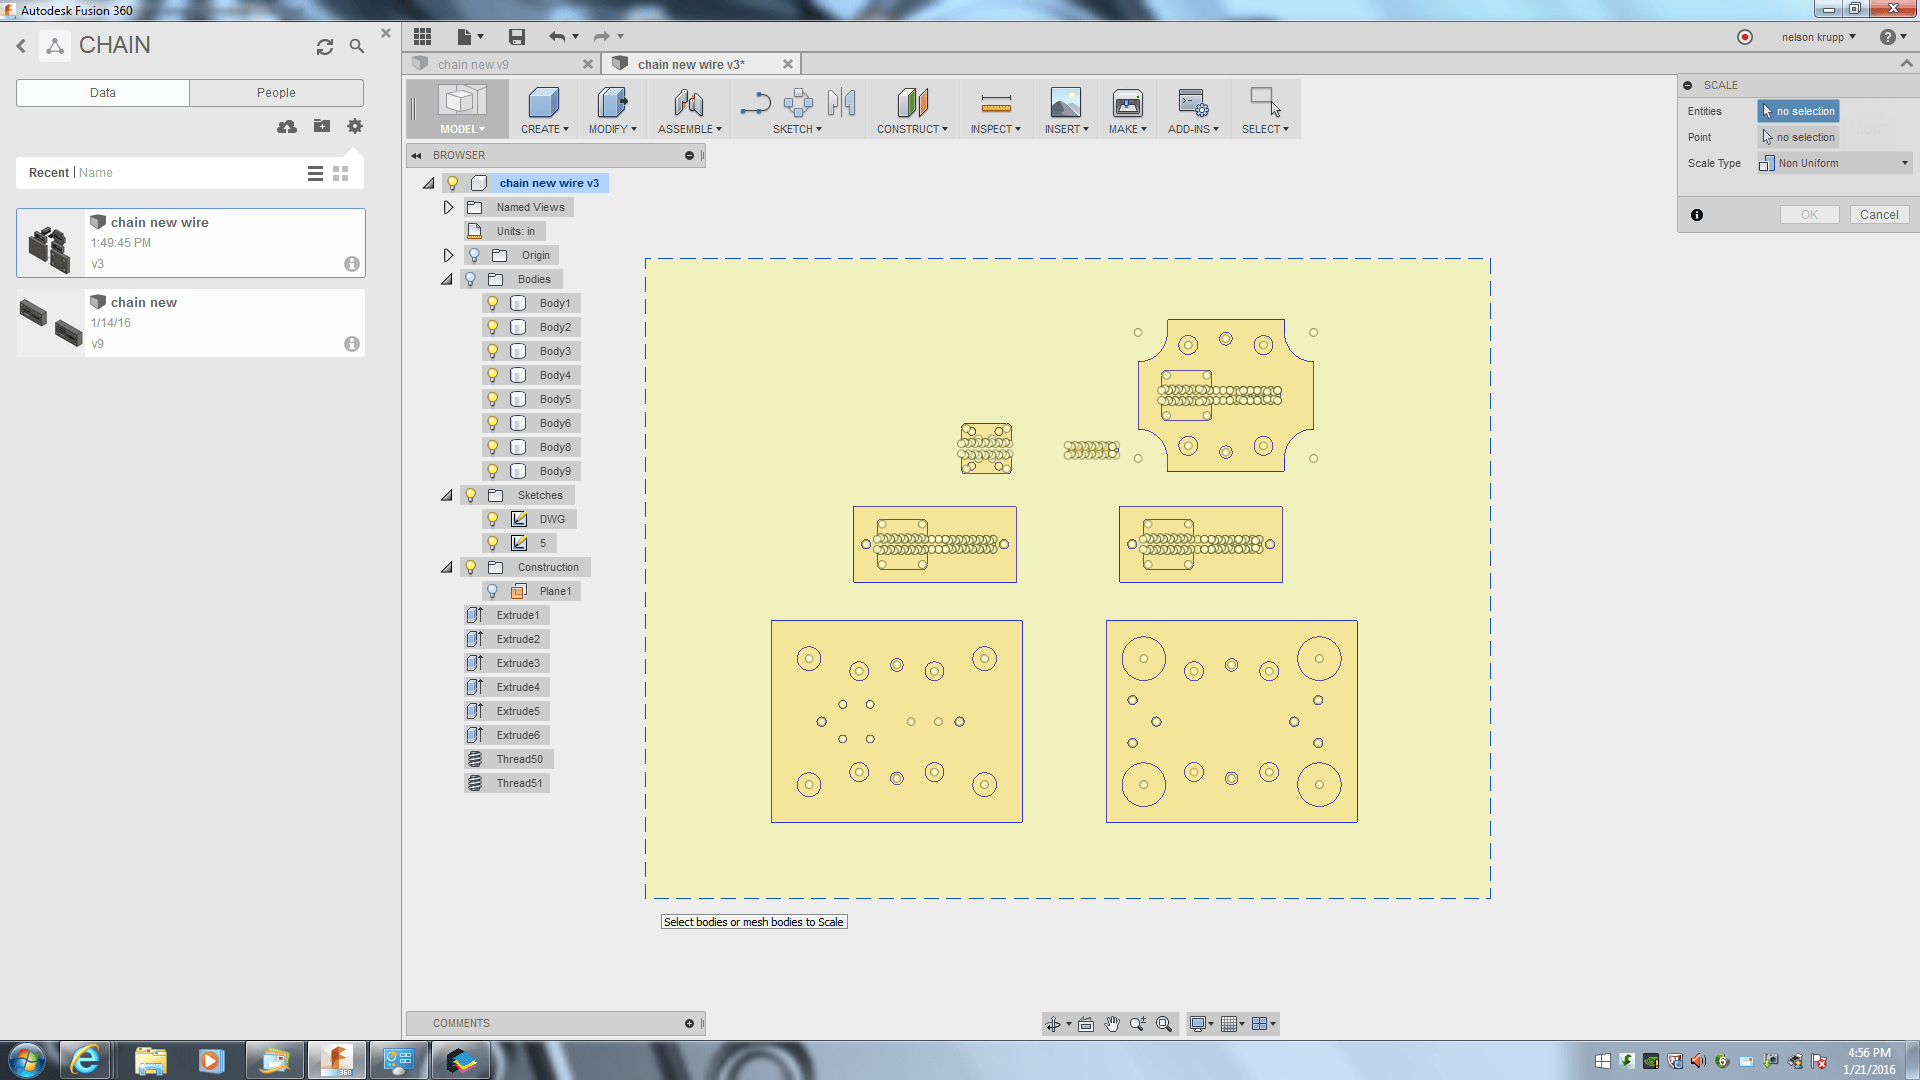Toggle visibility bulb of Plane1
1920x1080 pixels.
[492, 591]
